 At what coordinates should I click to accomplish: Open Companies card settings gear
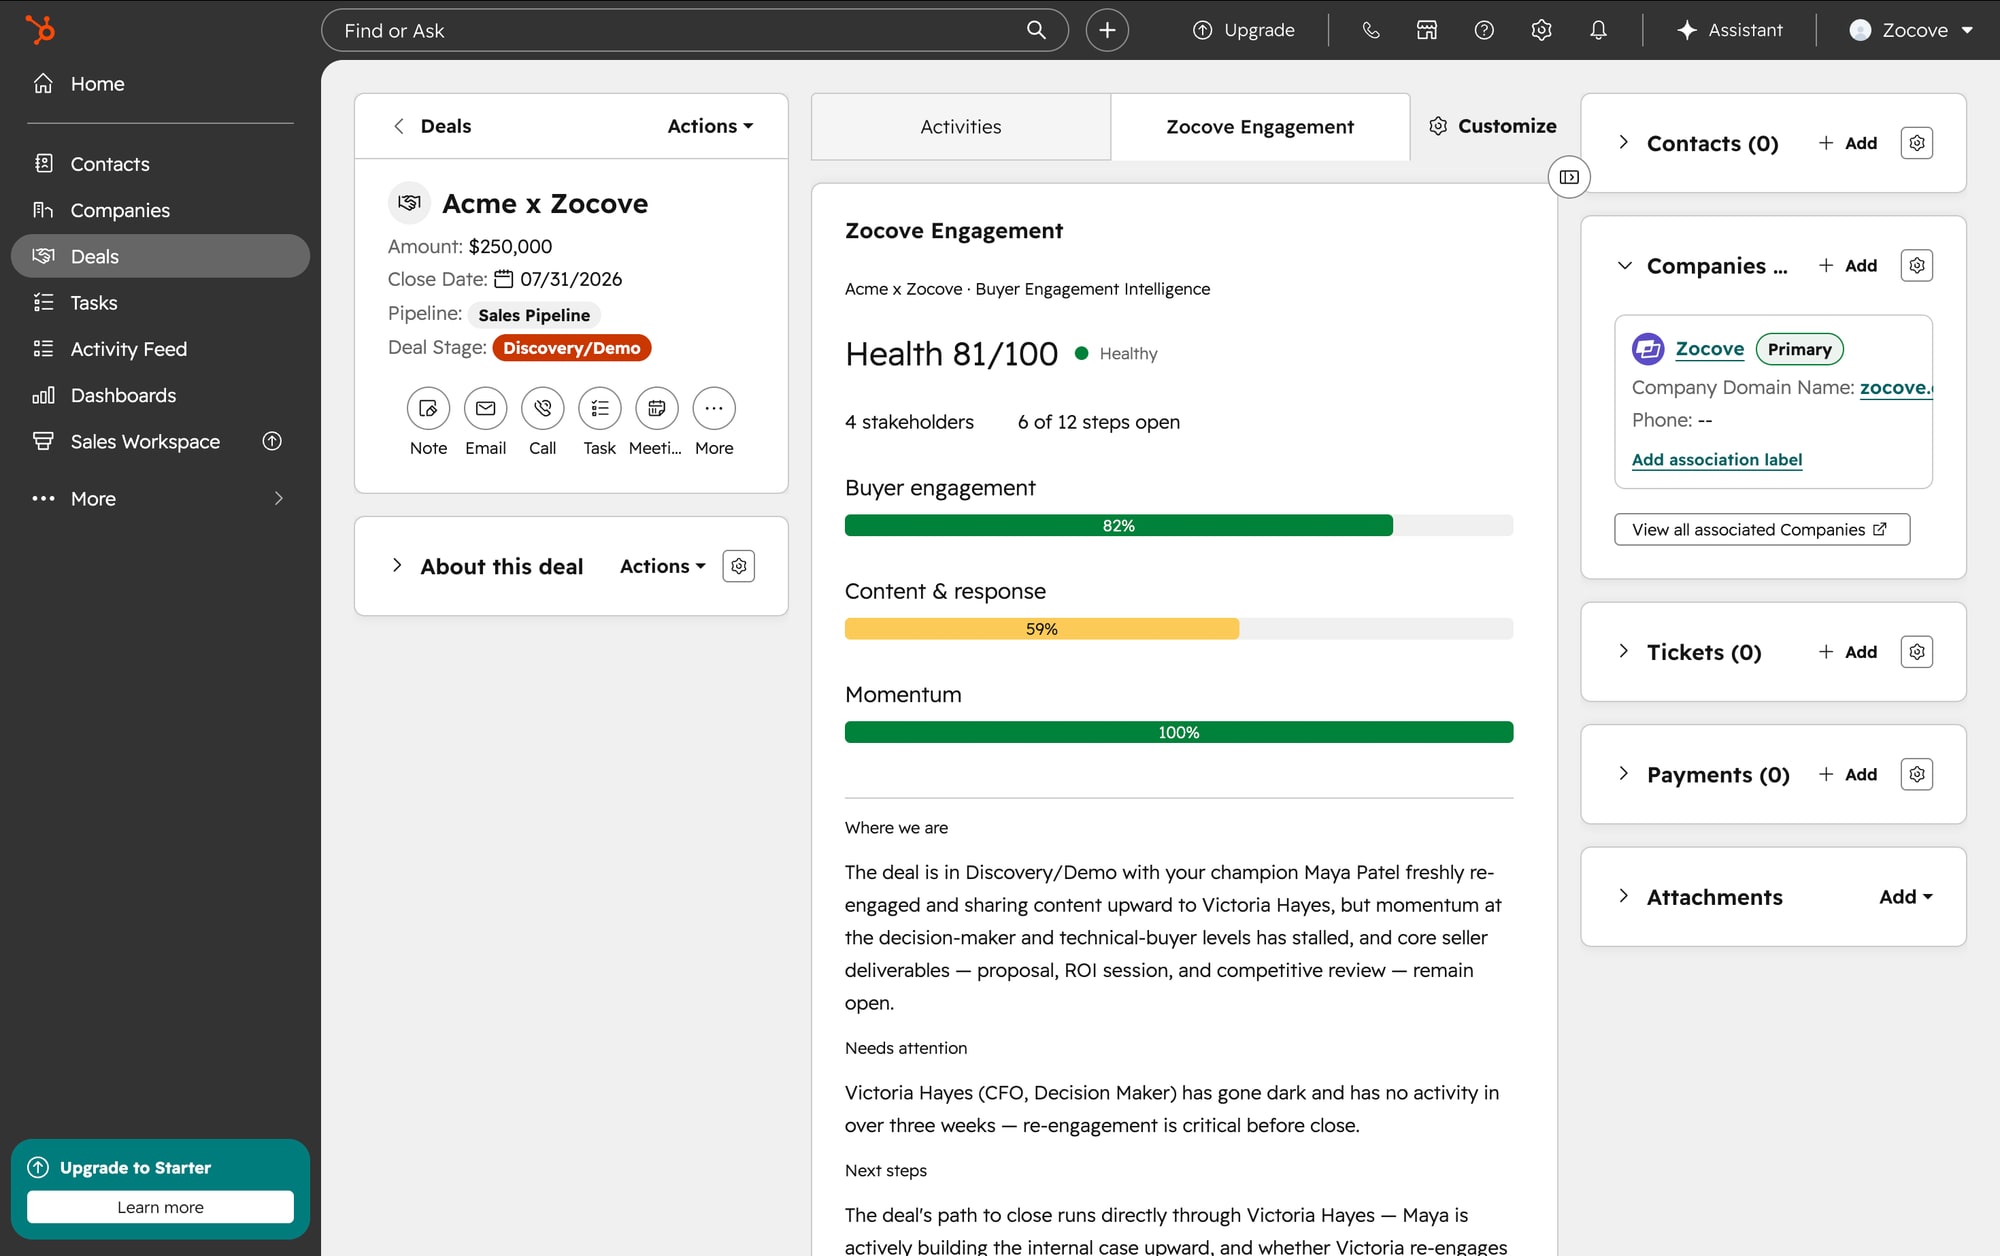point(1916,265)
